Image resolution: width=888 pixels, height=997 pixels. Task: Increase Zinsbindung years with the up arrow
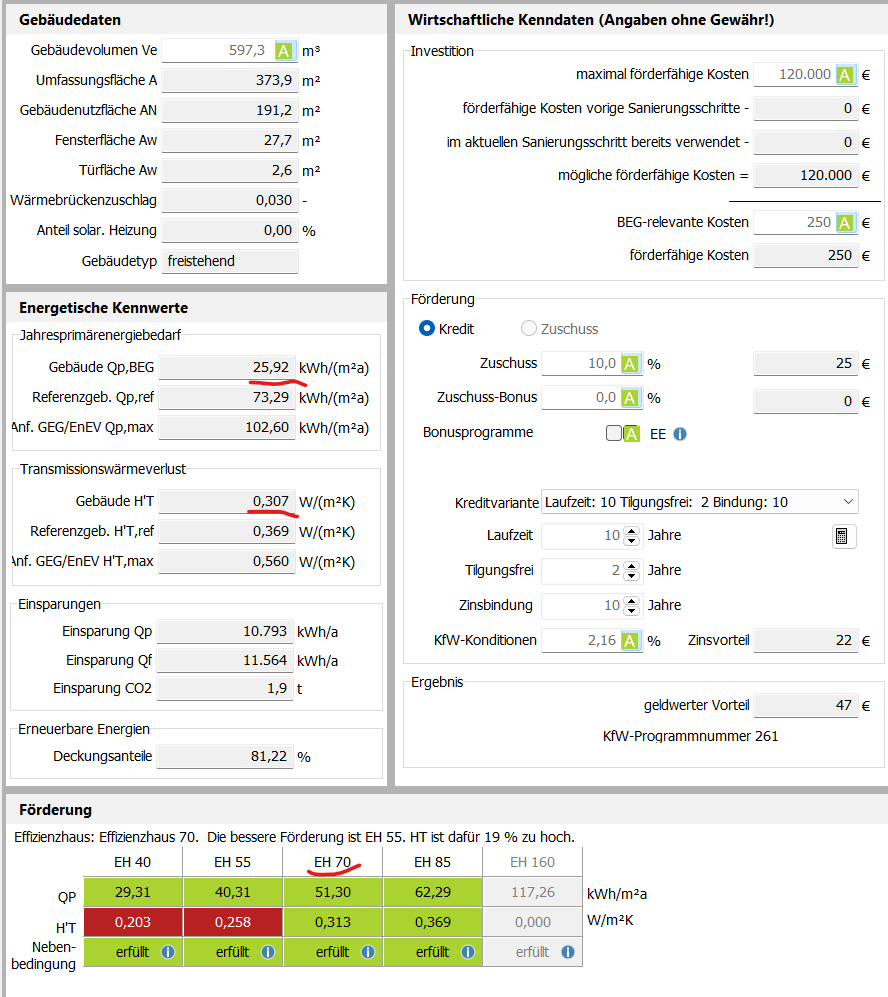(631, 601)
